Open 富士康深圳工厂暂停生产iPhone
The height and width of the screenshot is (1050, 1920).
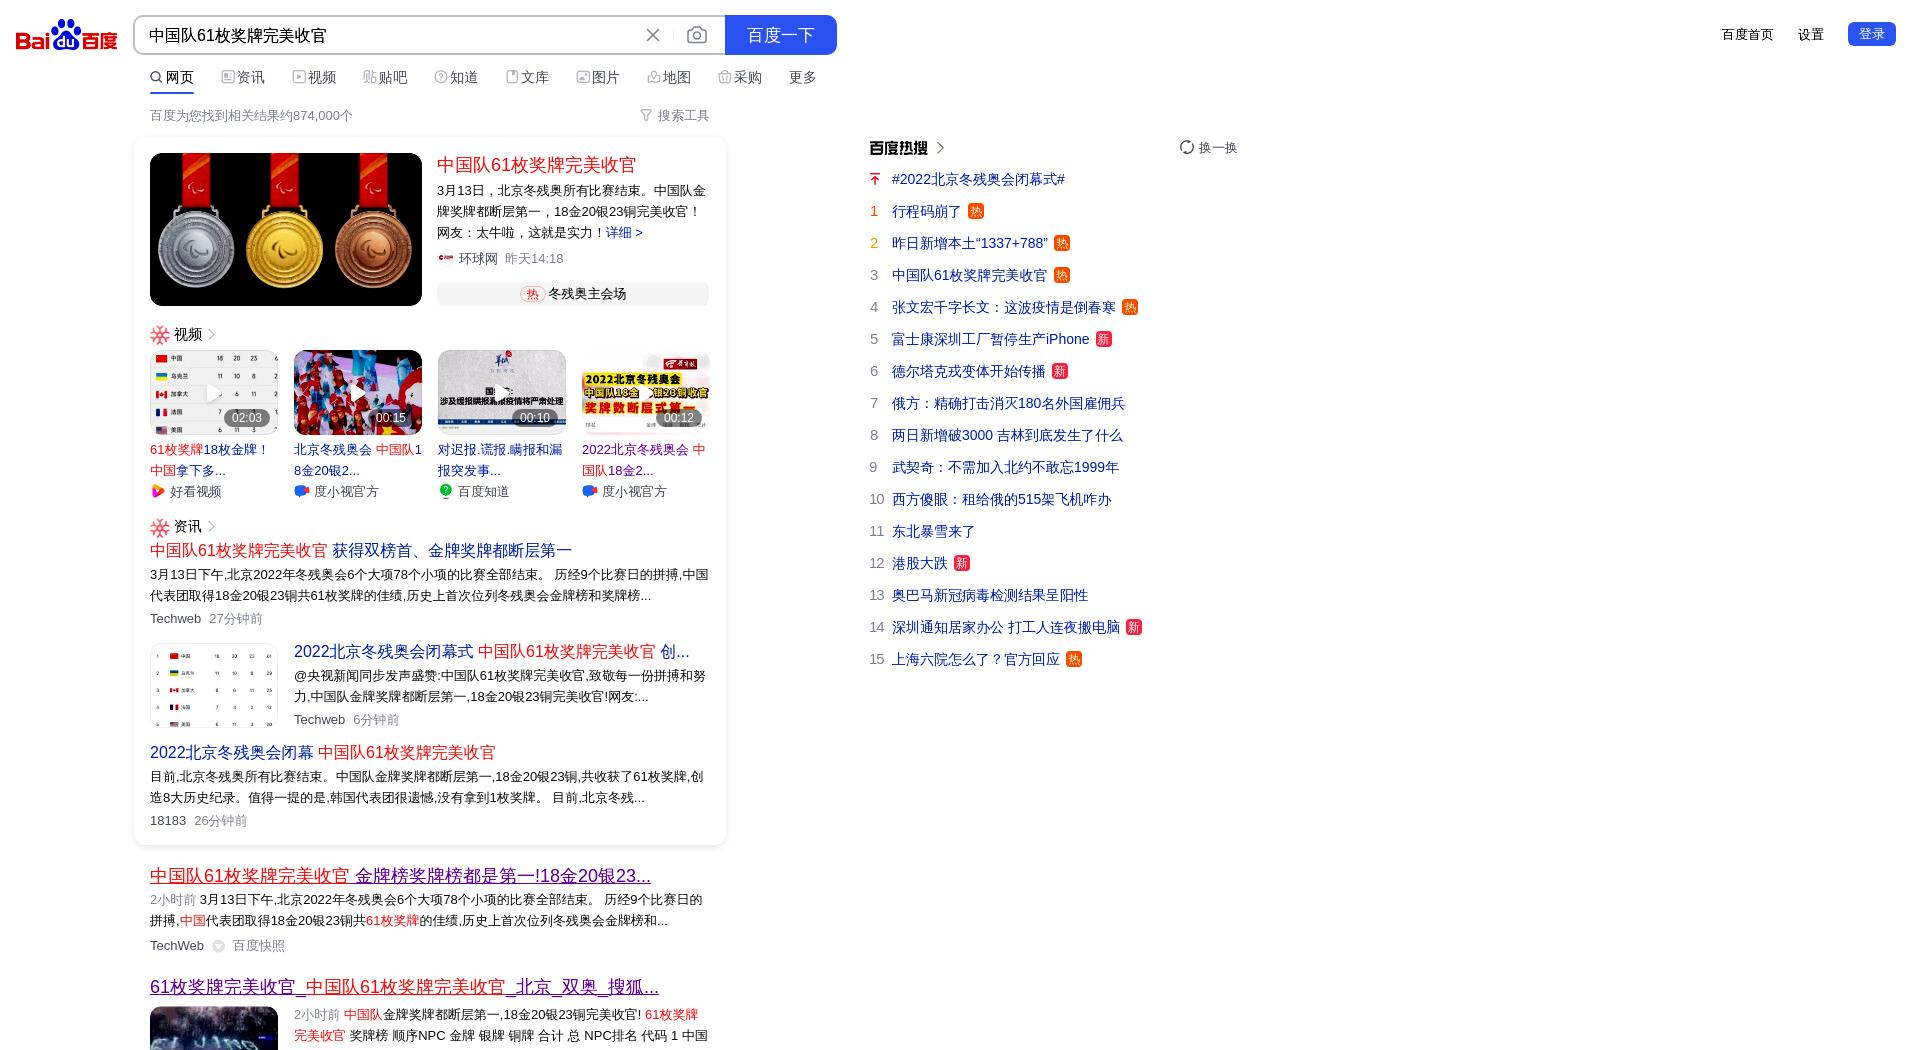(990, 339)
